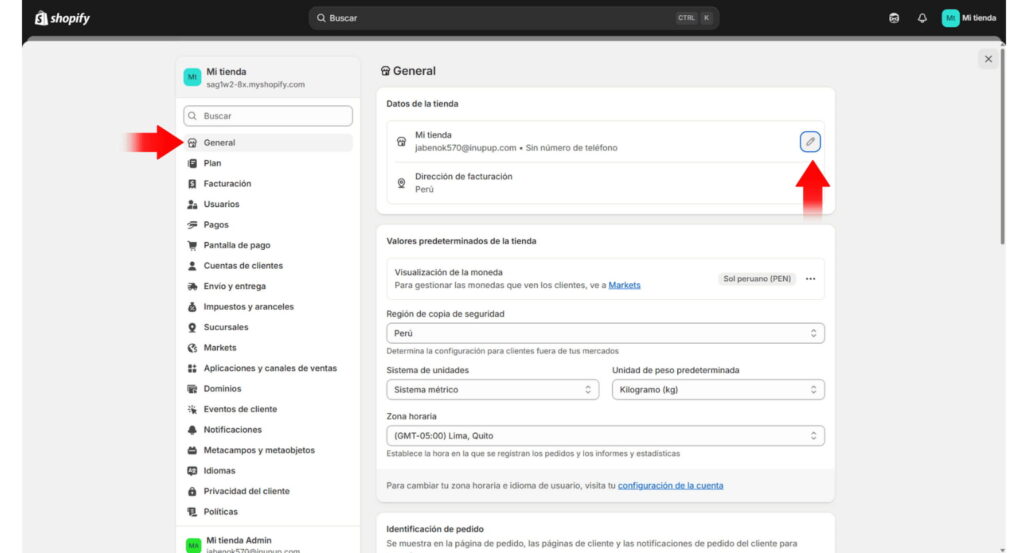Open the Sistema de unidades dropdown
Viewport: 1024px width, 553px height.
point(492,390)
